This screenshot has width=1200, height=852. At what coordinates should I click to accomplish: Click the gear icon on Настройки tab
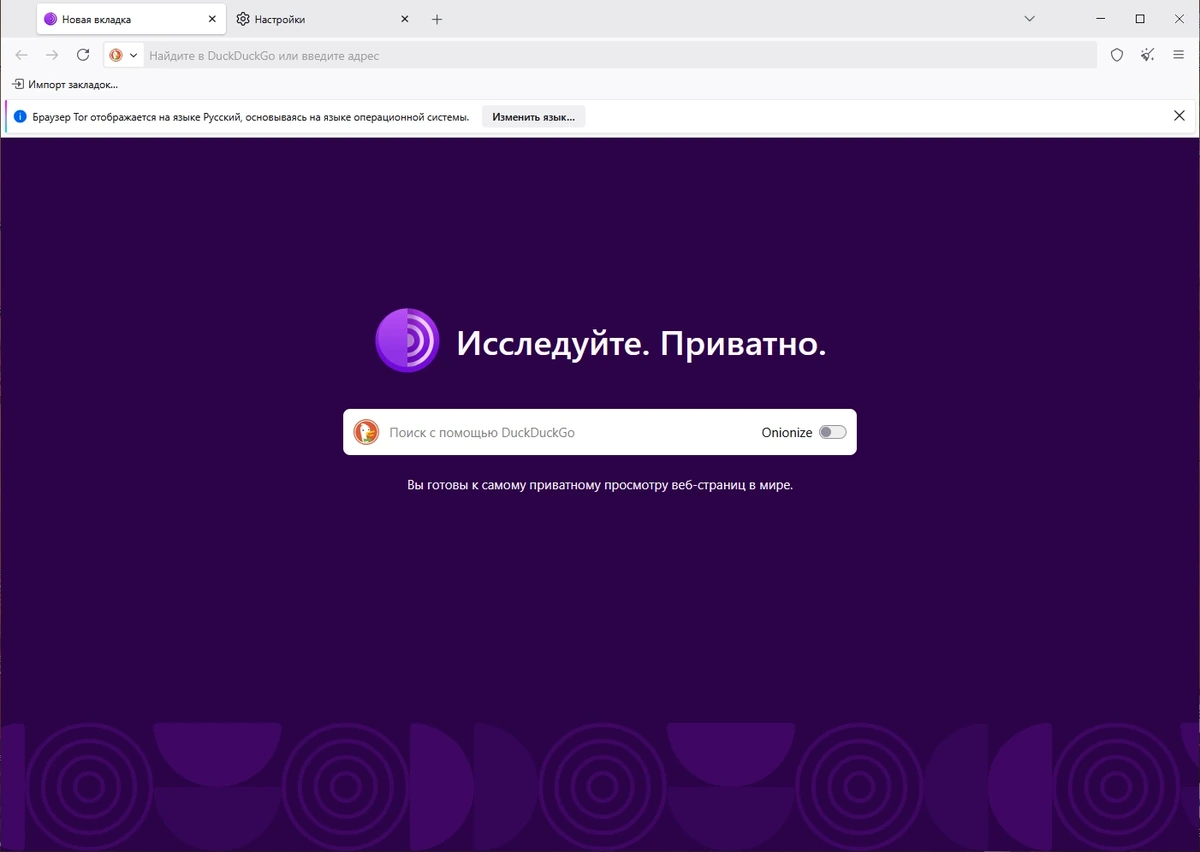pyautogui.click(x=242, y=19)
